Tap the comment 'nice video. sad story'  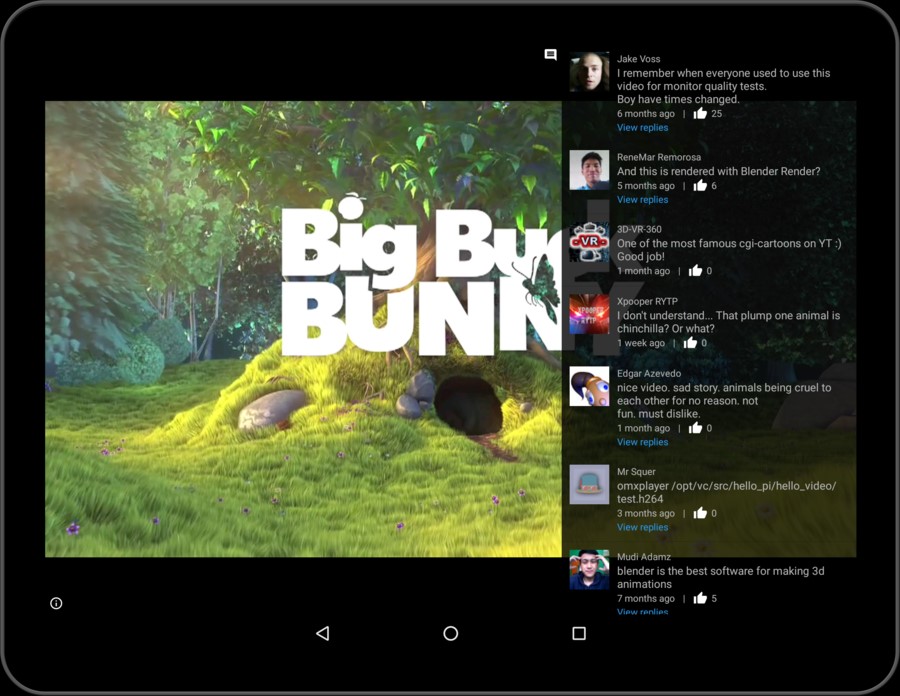(x=724, y=401)
